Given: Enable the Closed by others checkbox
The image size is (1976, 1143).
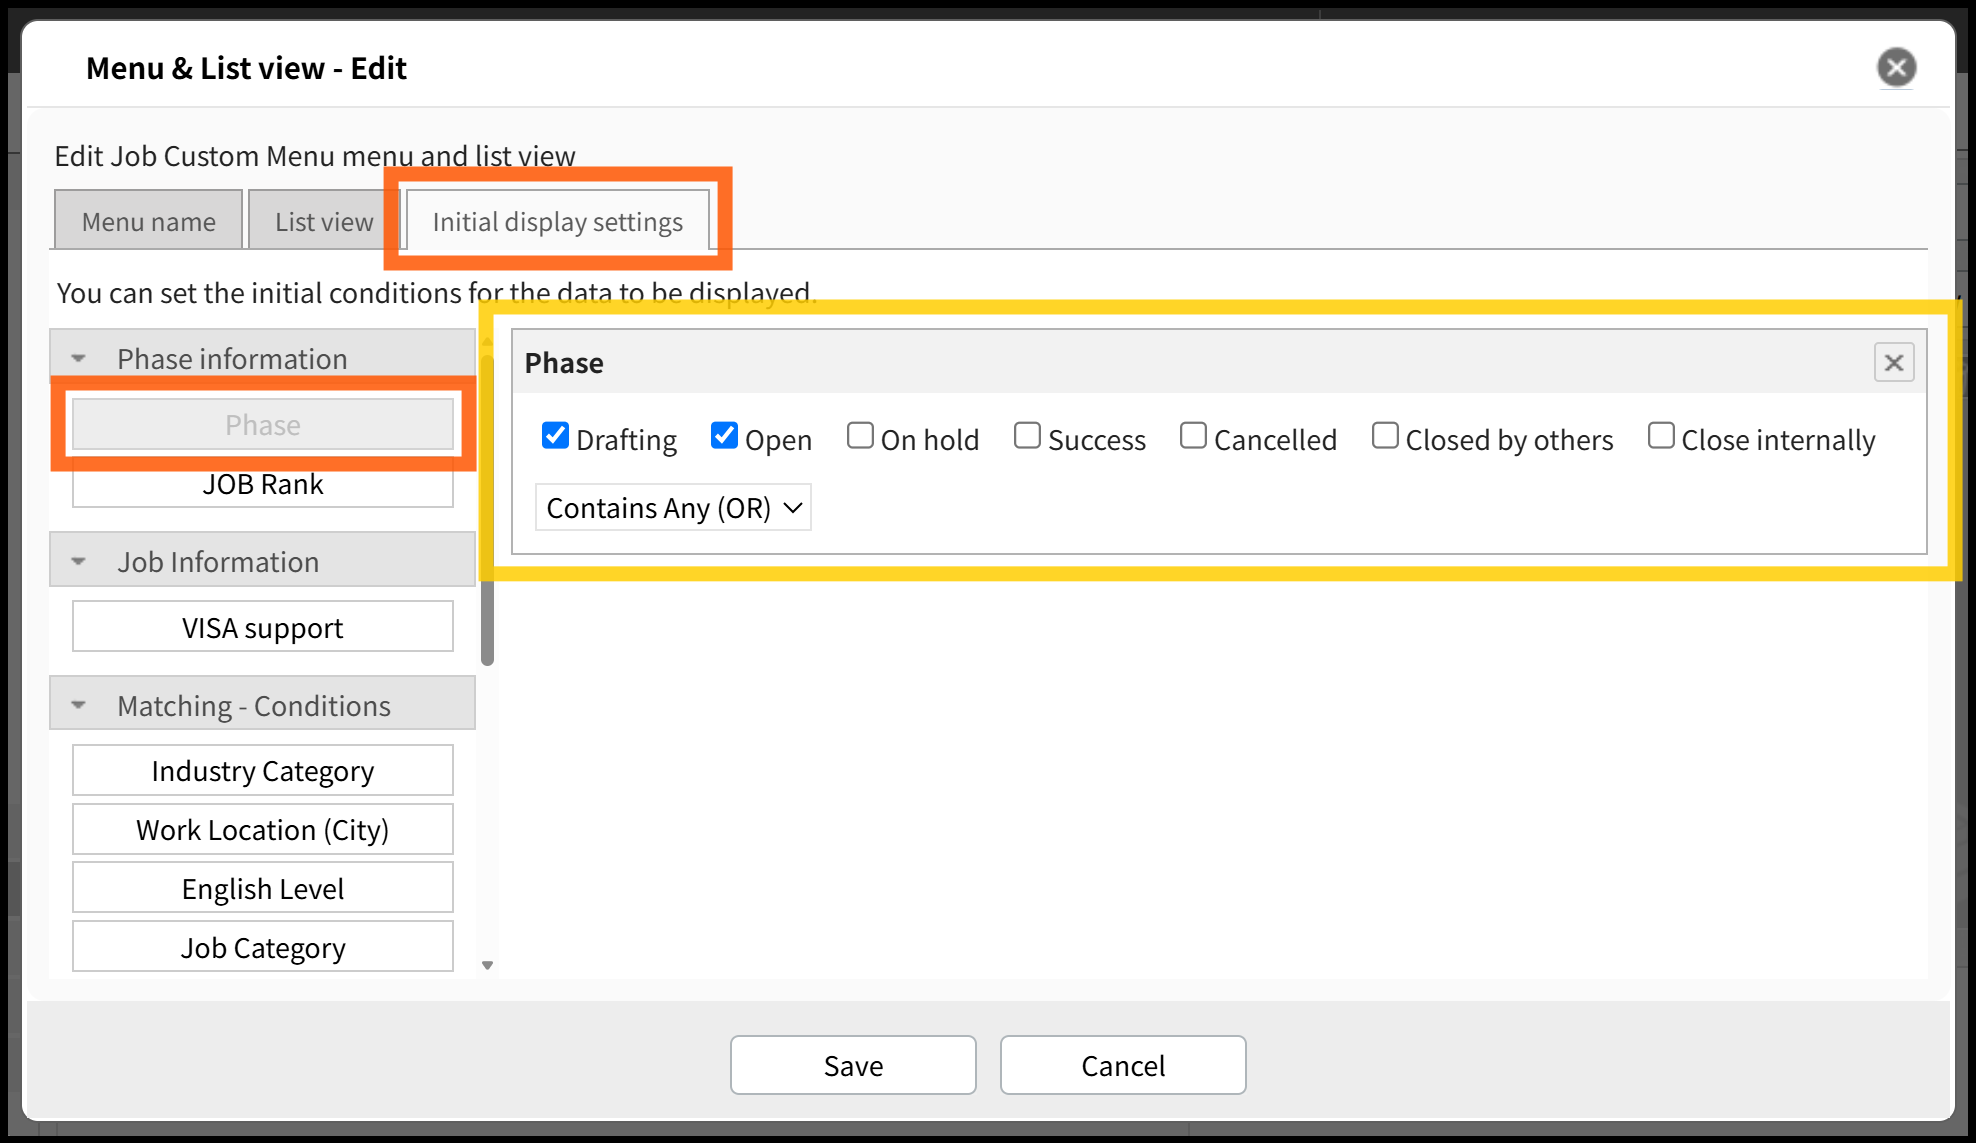Looking at the screenshot, I should click(x=1385, y=436).
